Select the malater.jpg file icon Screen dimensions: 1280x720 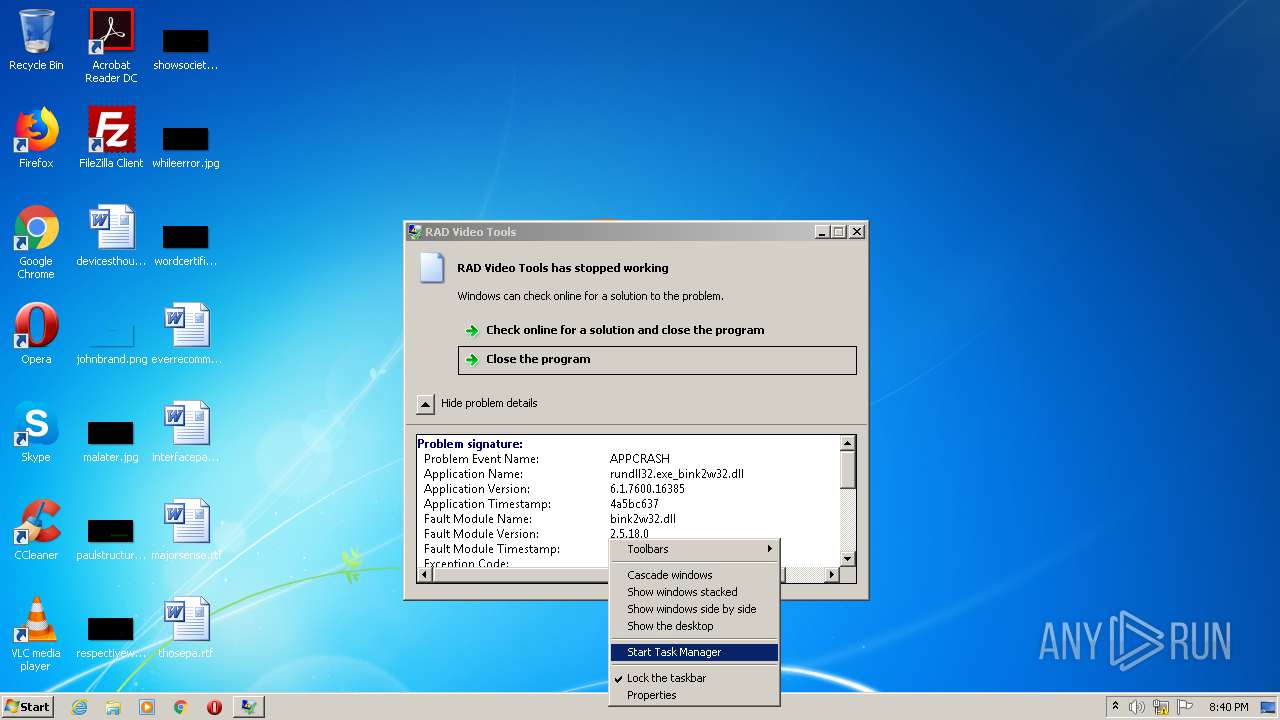(x=111, y=442)
